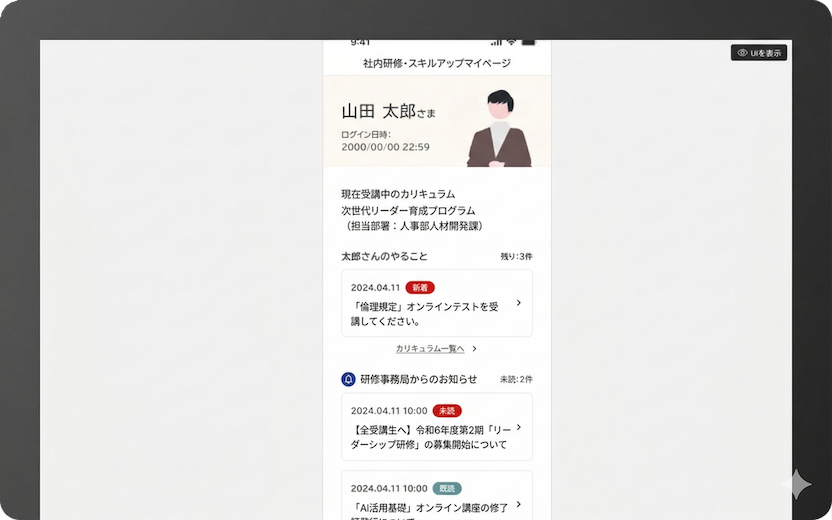This screenshot has height=520, width=832.
Task: Click the heading 研修事務局からのお知らせ
Action: coord(419,379)
